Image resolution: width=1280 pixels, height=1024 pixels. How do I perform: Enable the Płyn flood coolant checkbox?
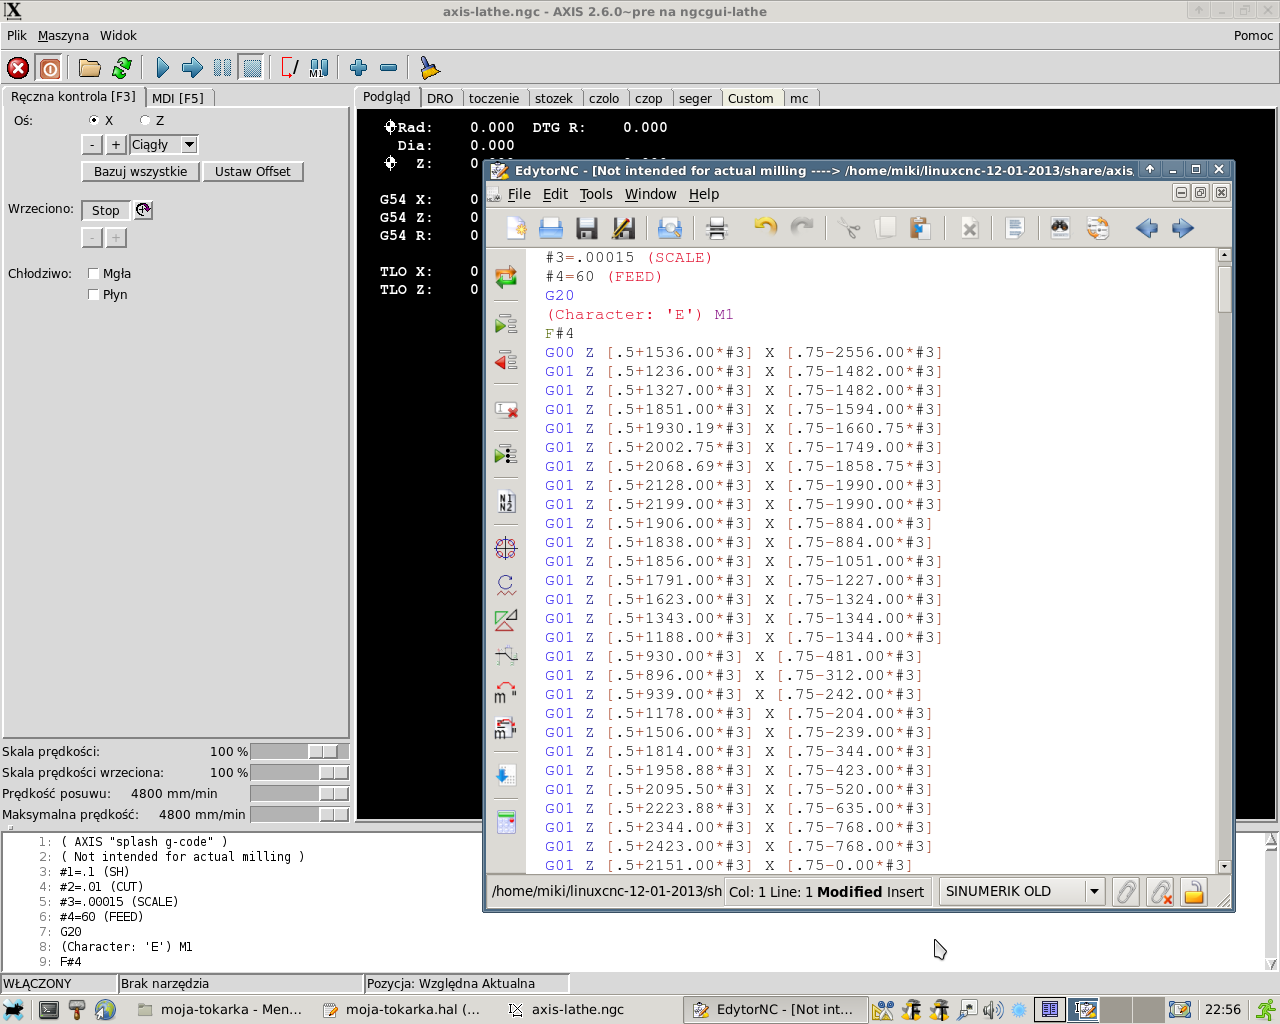click(93, 294)
